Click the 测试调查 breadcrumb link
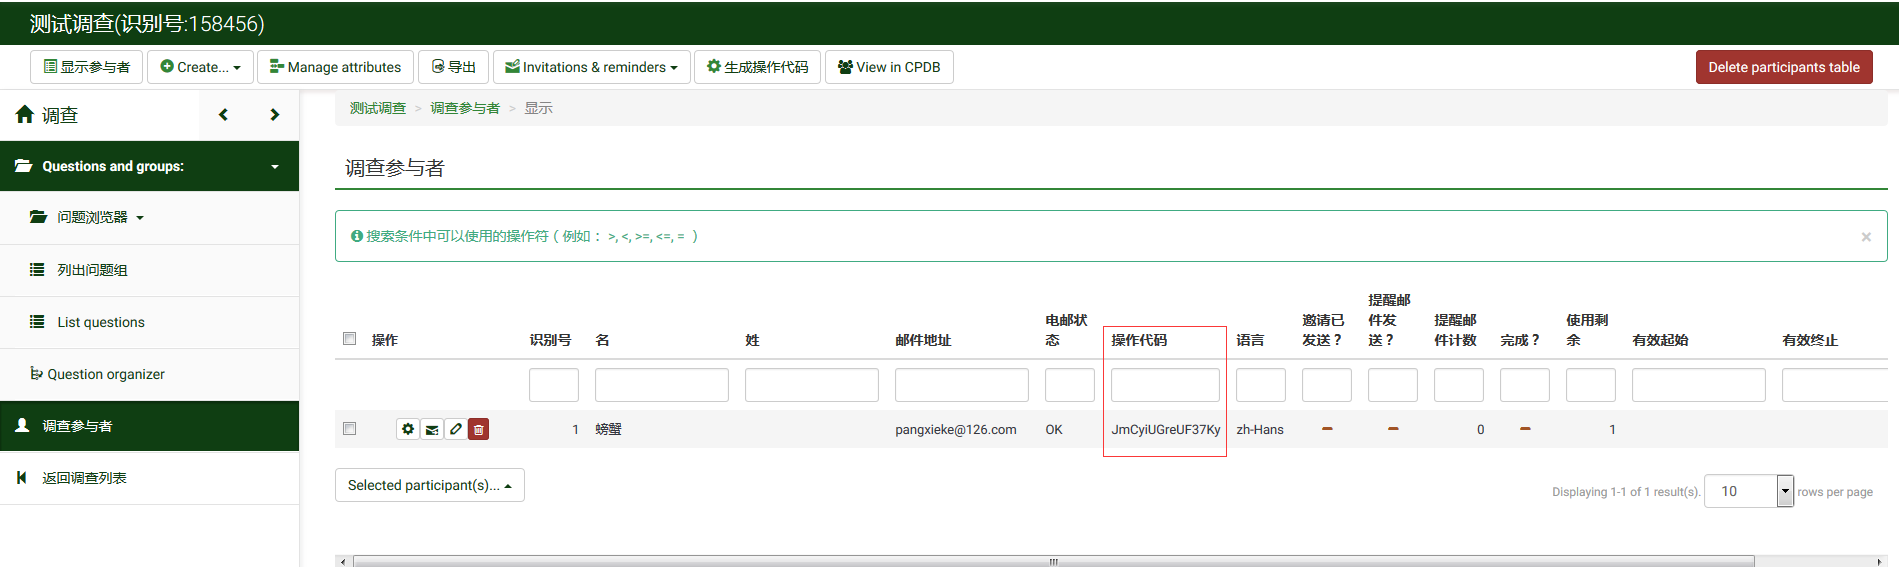 click(x=377, y=108)
